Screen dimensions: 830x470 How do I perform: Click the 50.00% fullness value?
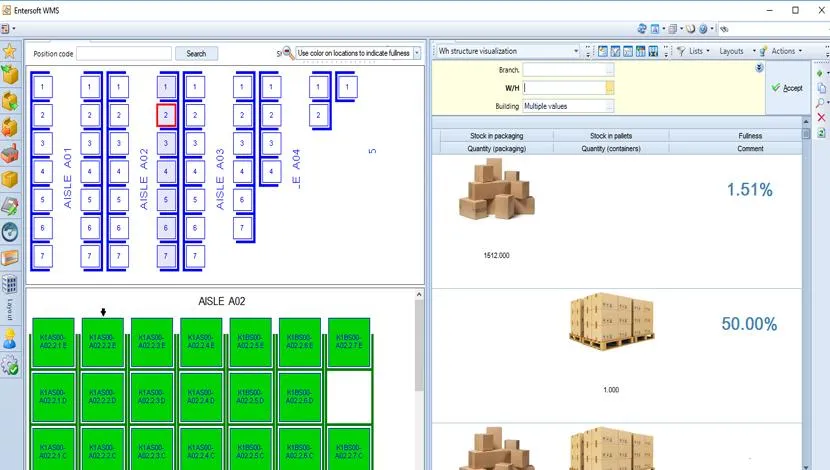click(749, 324)
